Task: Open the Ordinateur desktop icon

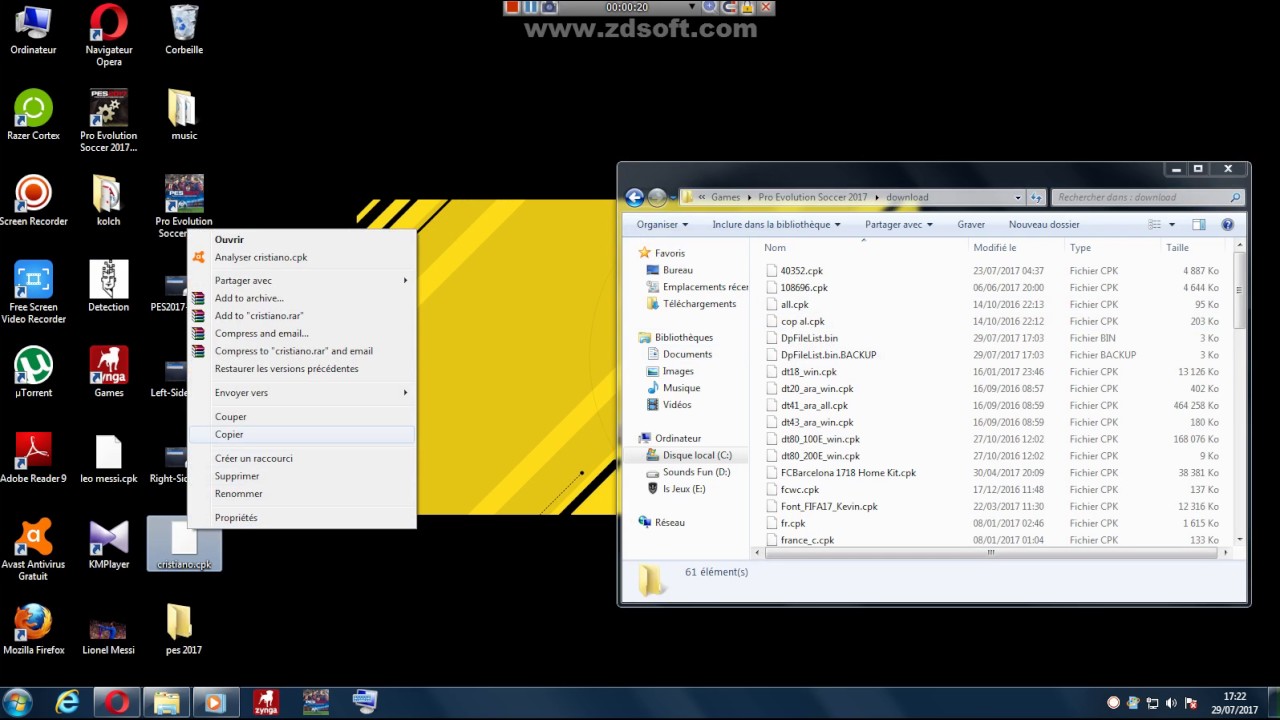Action: click(33, 30)
